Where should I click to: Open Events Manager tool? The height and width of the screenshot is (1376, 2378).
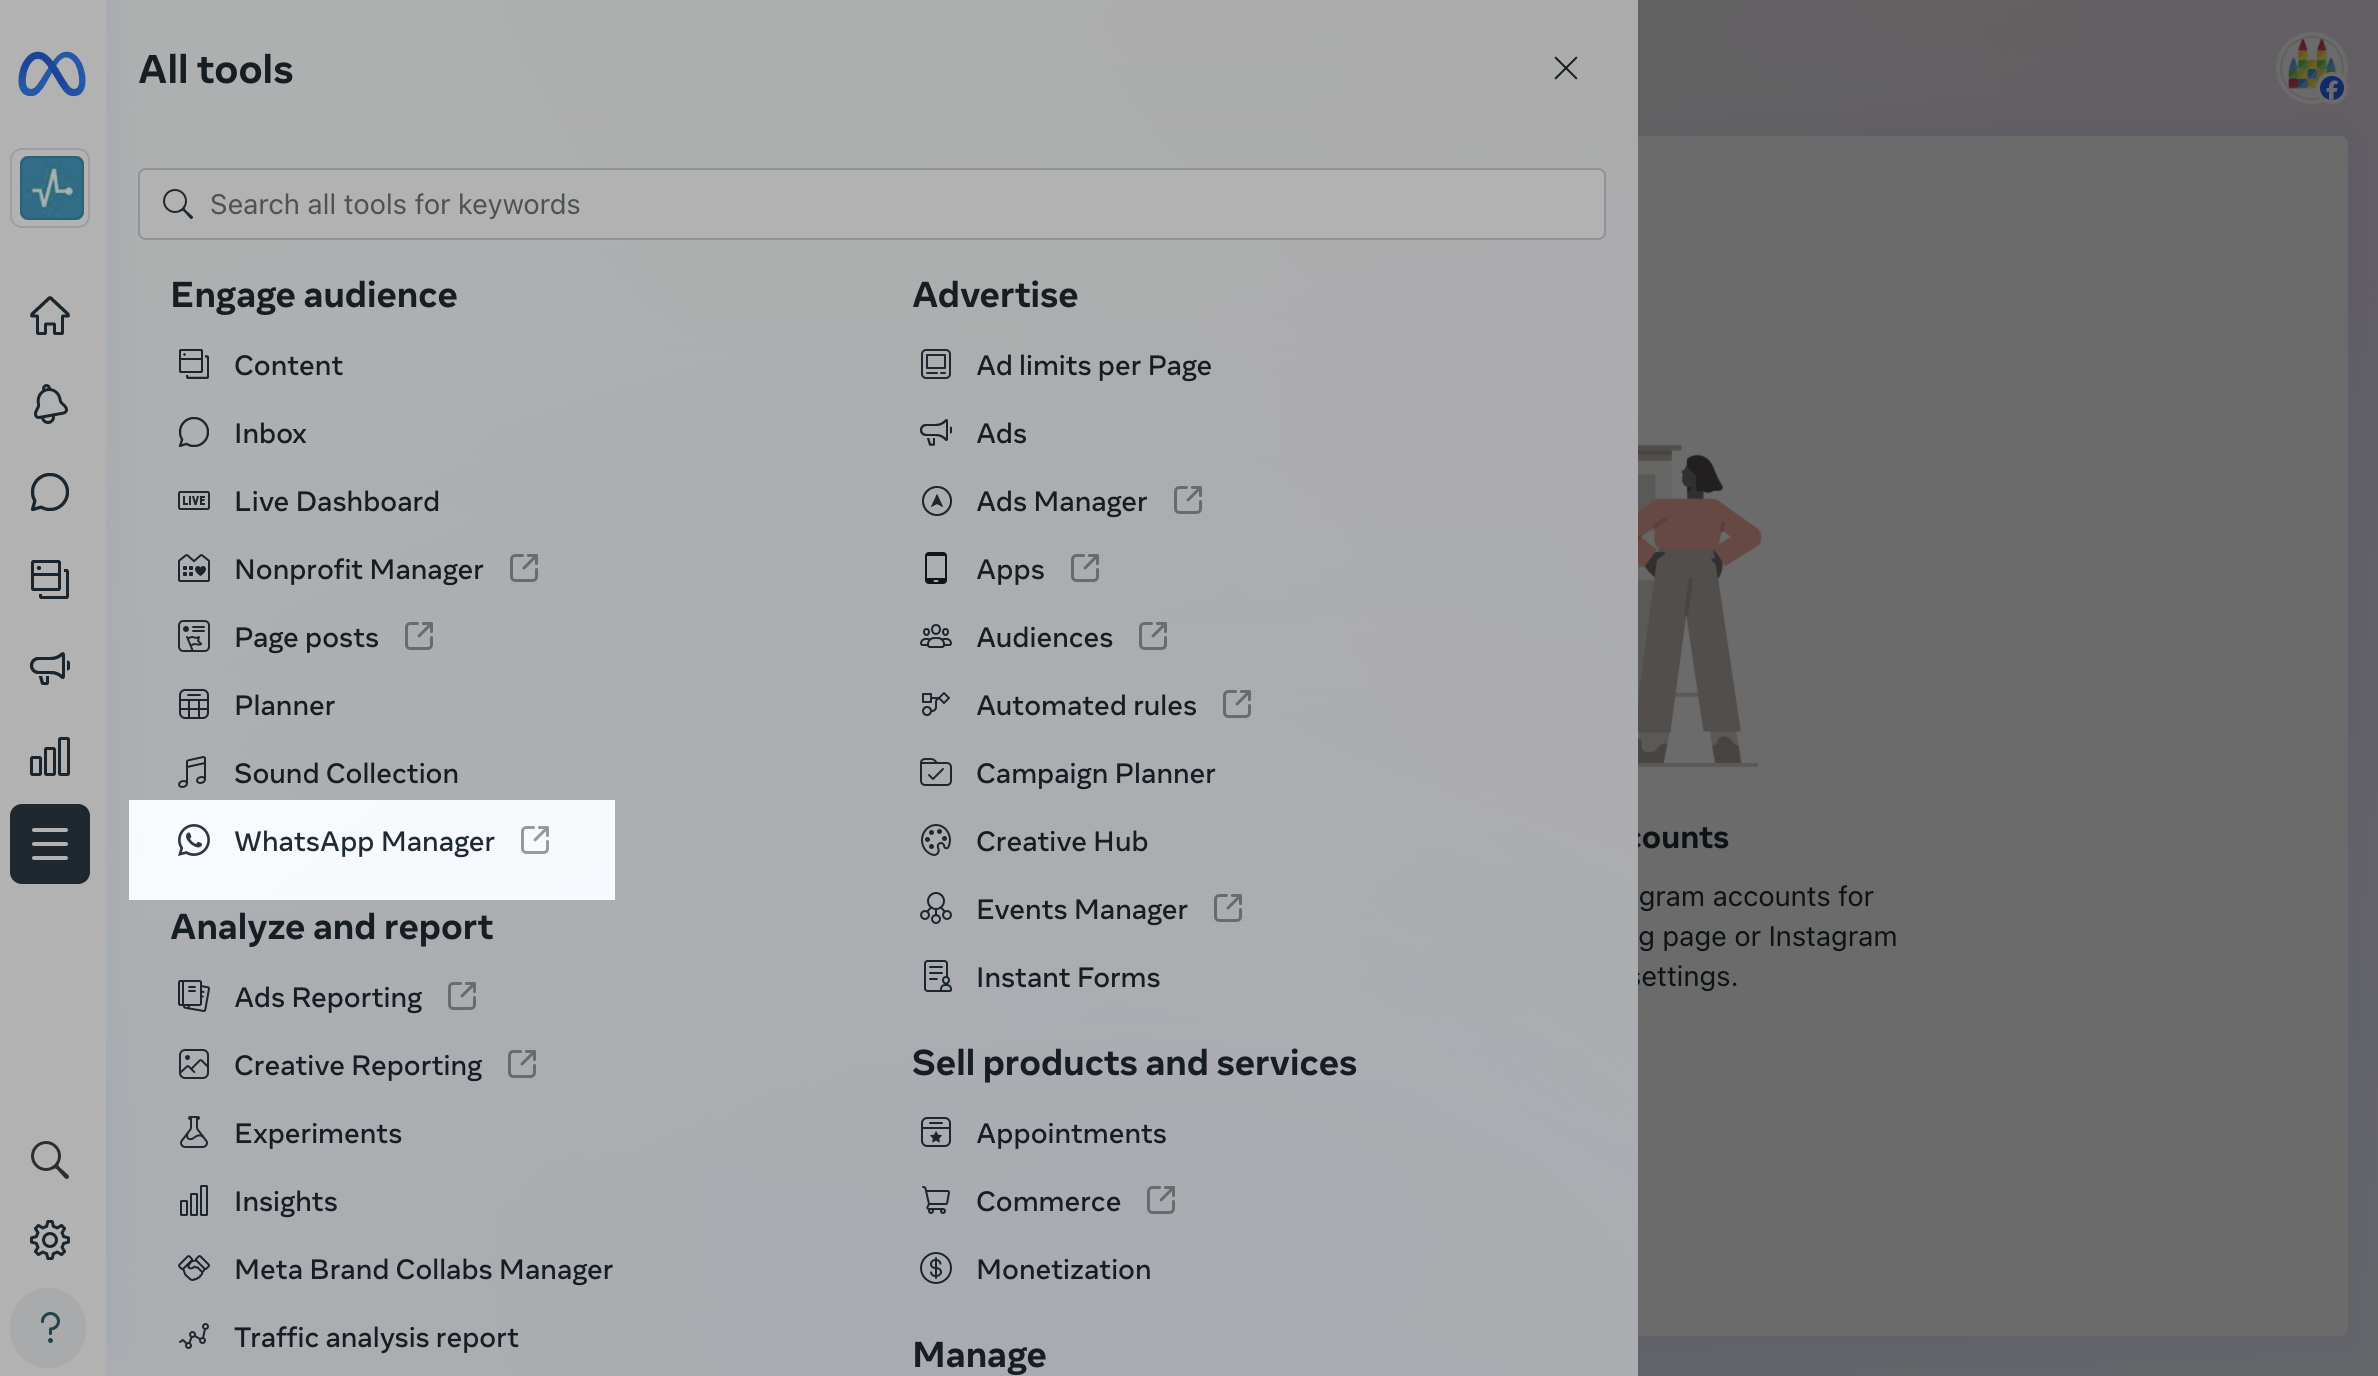coord(1082,909)
